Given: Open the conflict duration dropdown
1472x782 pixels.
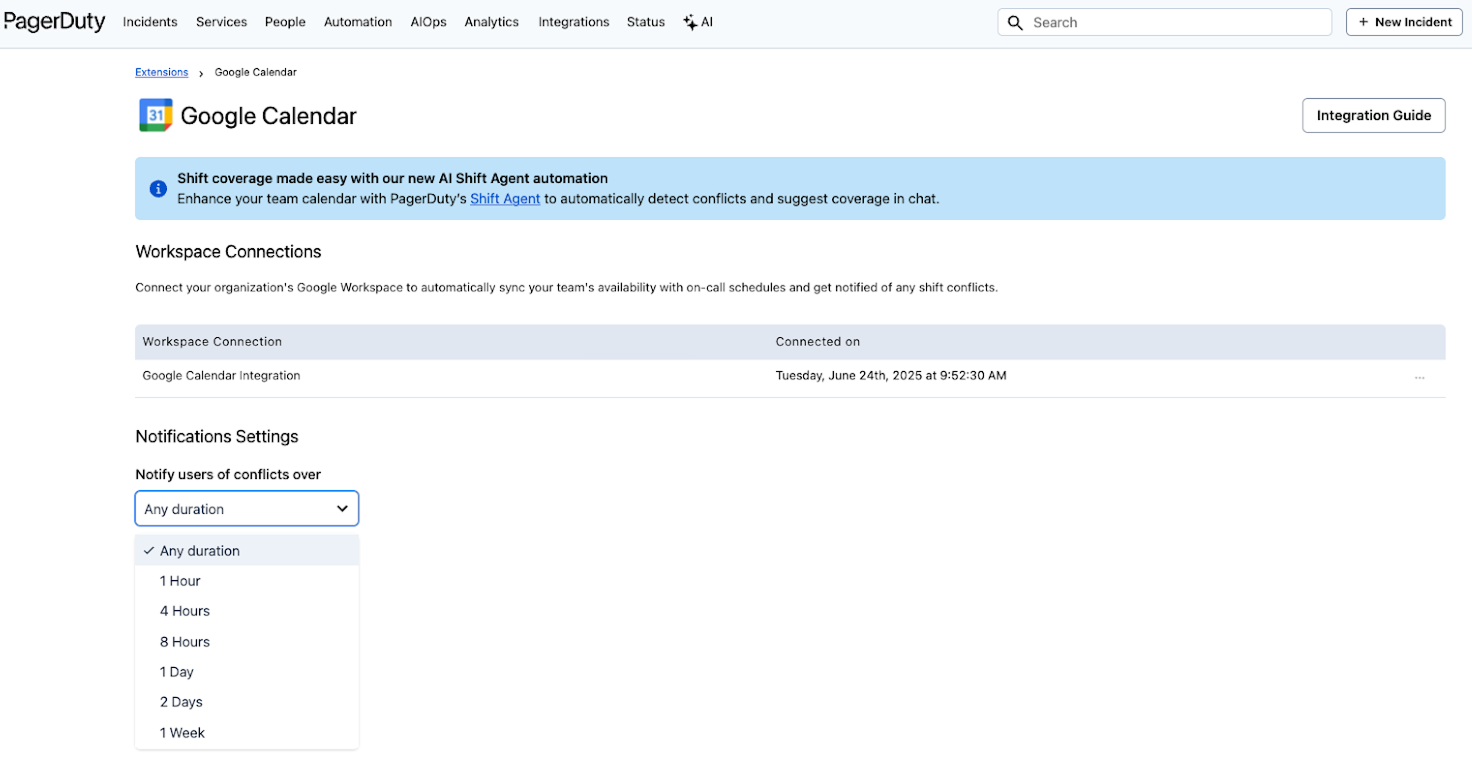Looking at the screenshot, I should 246,508.
